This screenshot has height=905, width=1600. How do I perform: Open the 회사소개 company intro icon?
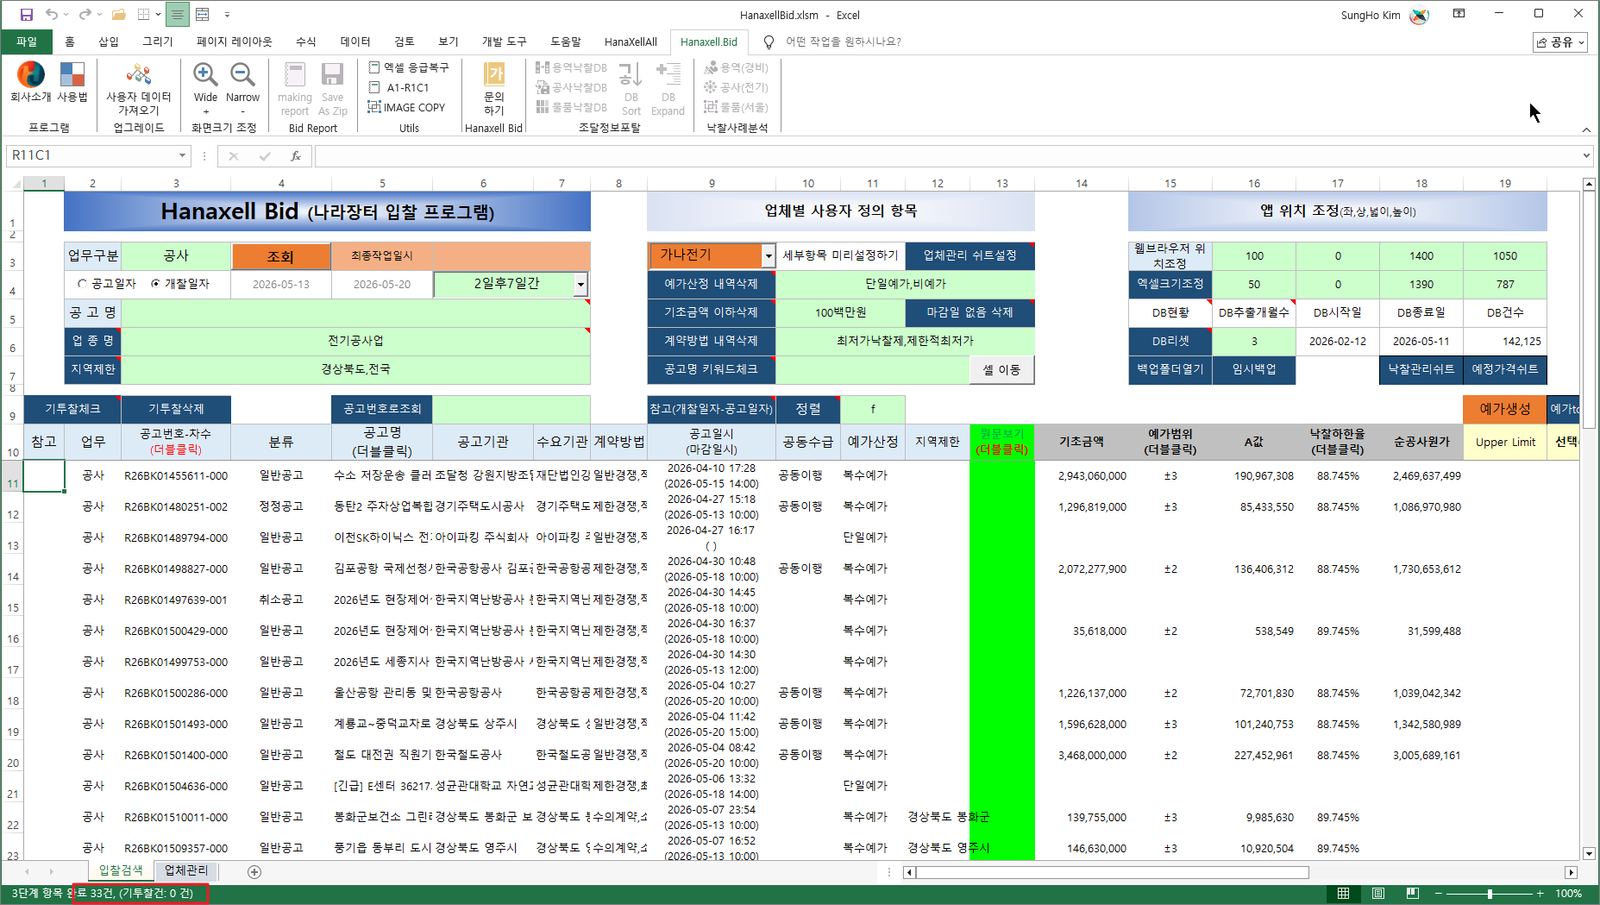point(30,82)
